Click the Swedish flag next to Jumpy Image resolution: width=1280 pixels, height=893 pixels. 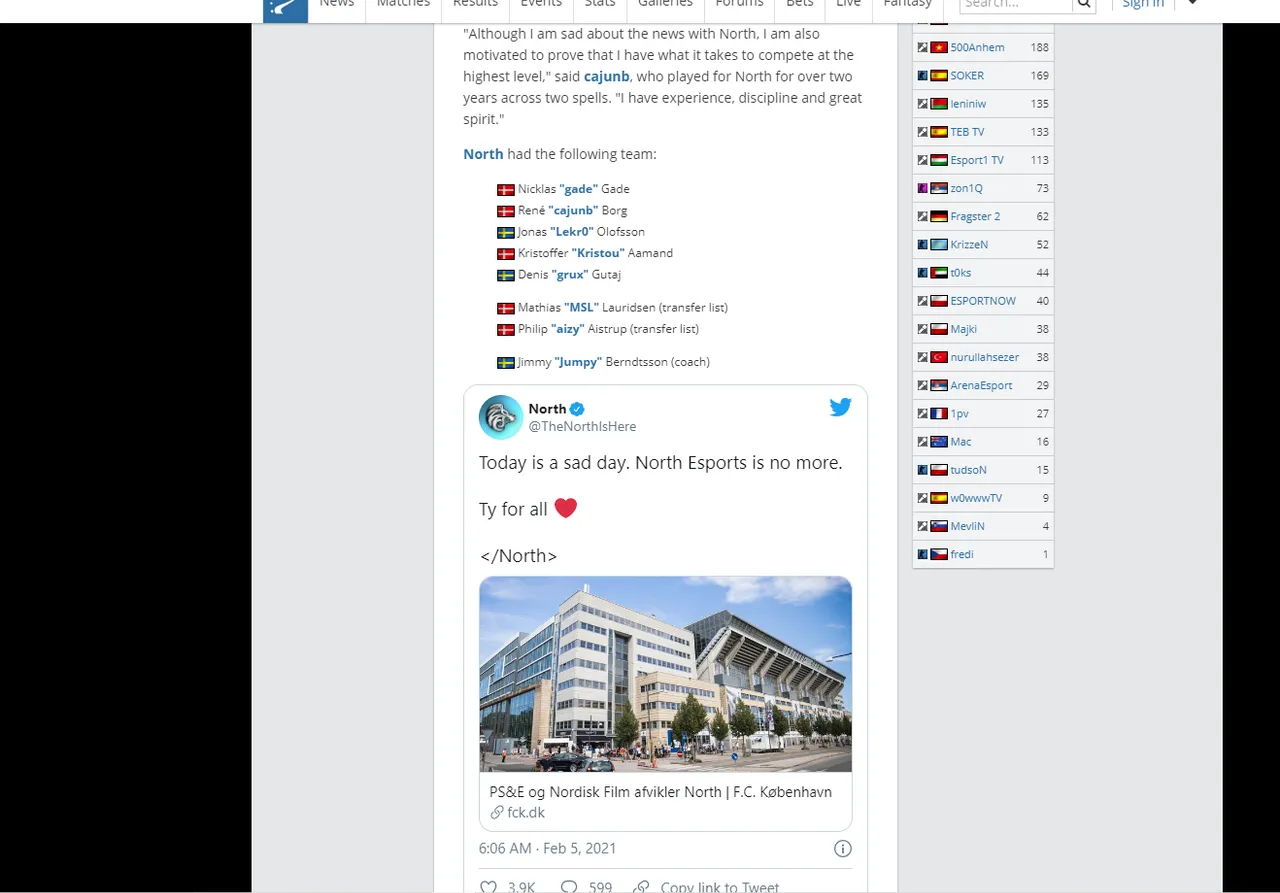[x=506, y=362]
